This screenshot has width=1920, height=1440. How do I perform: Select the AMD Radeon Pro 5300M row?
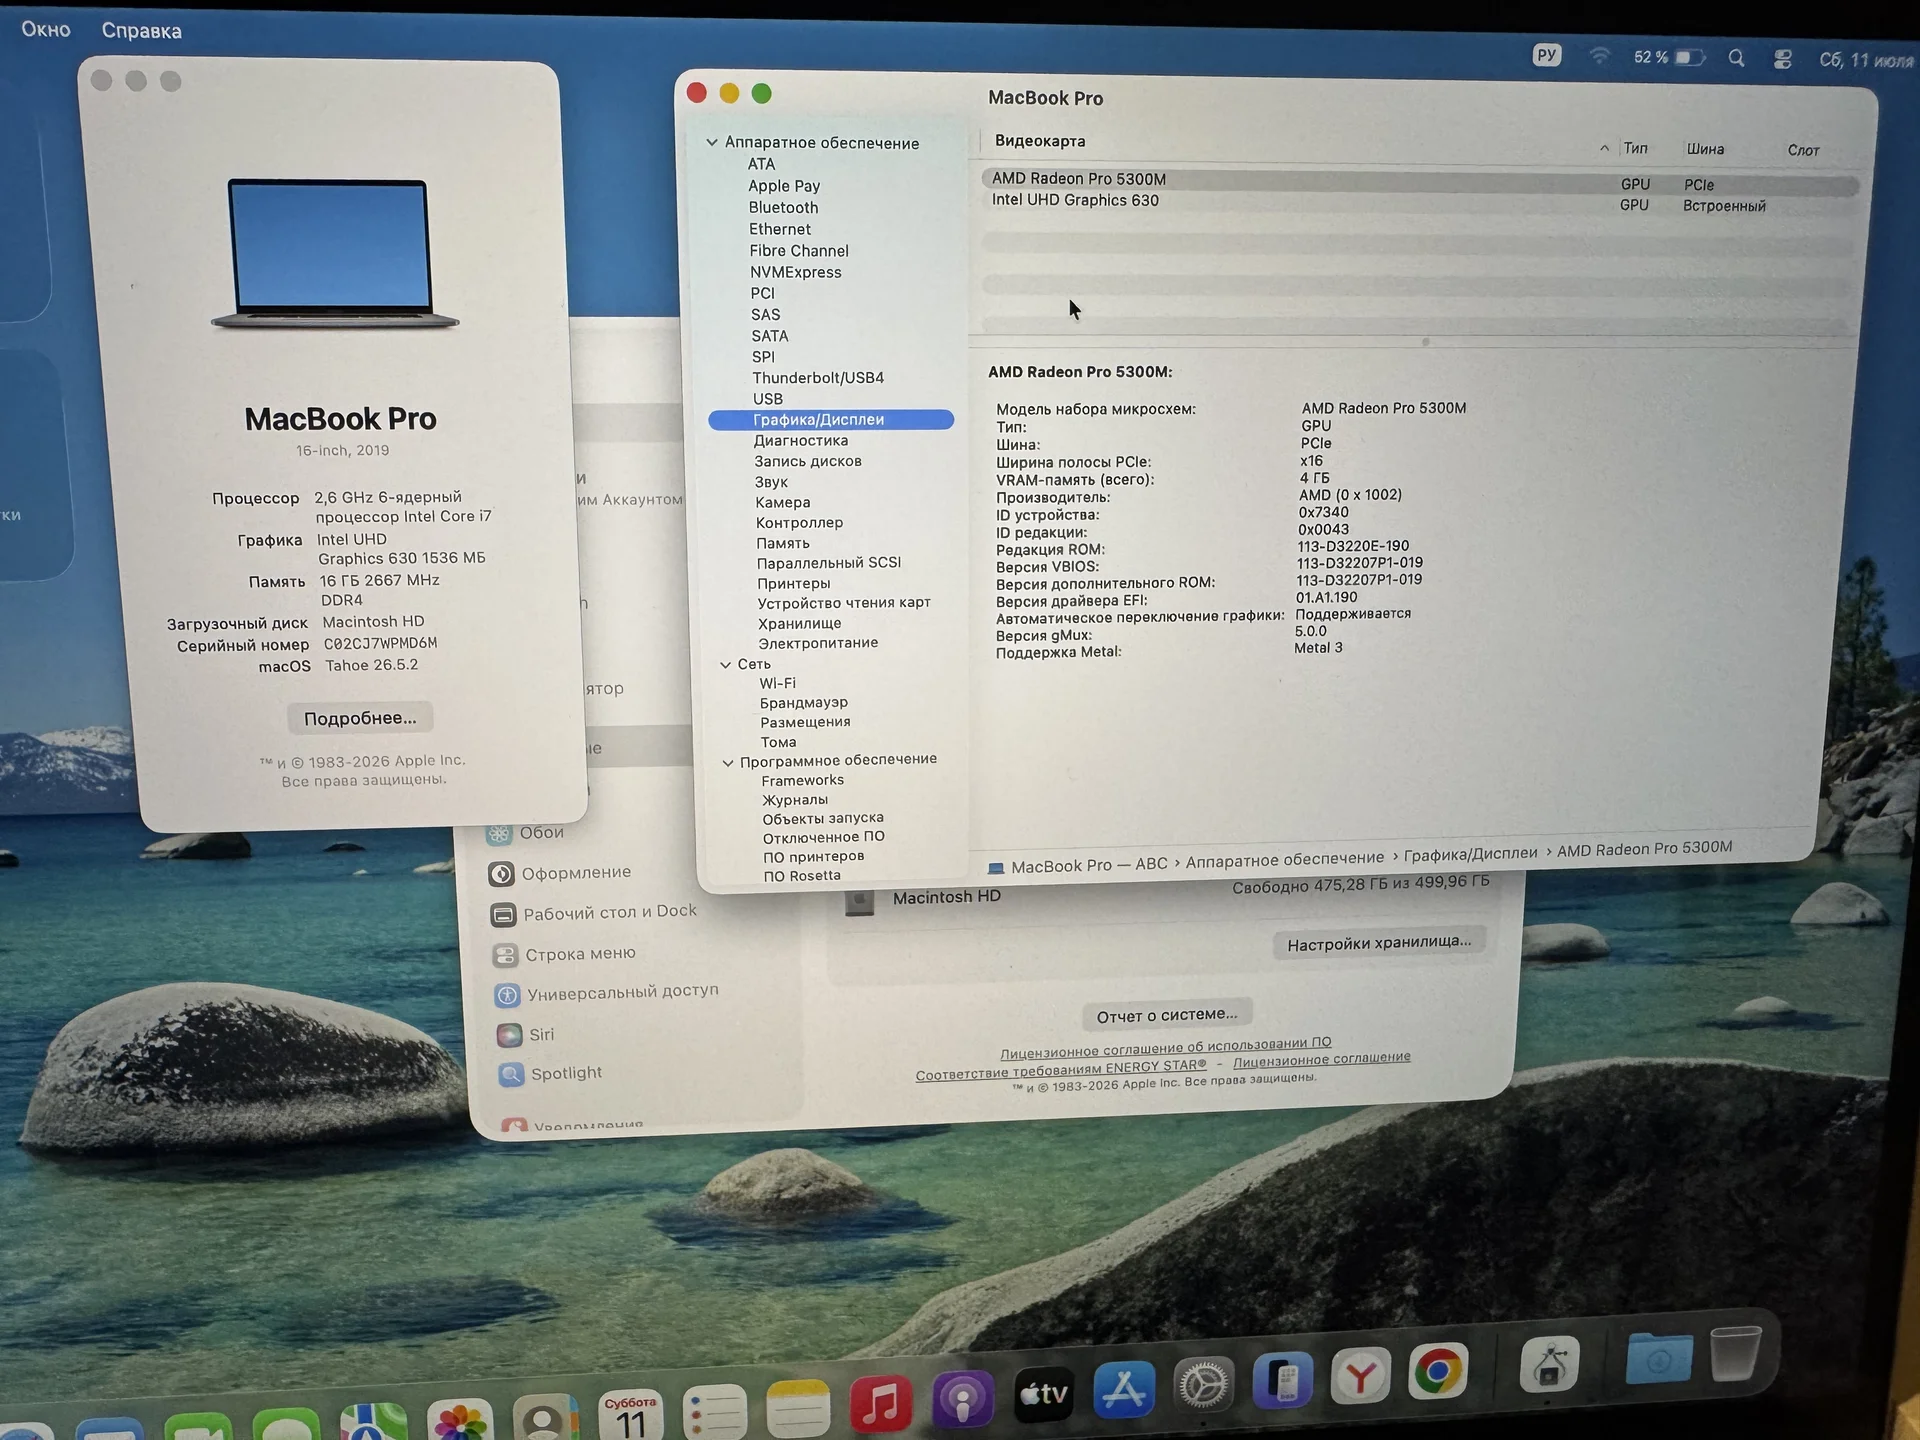pyautogui.click(x=1420, y=182)
